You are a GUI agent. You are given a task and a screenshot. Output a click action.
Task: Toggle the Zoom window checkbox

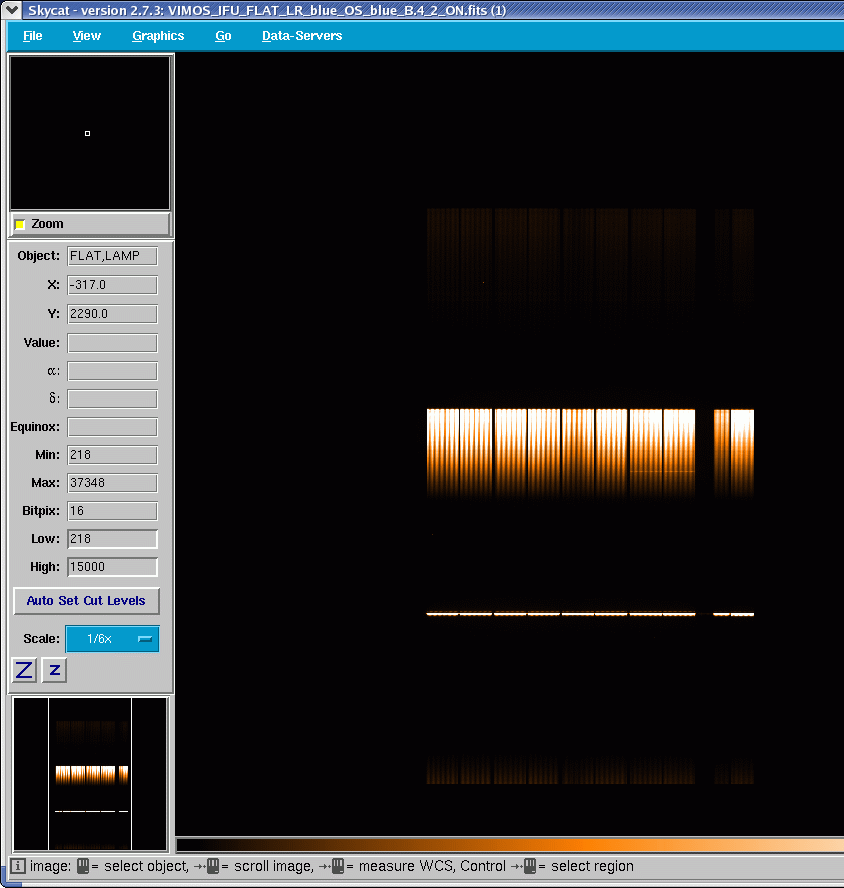20,224
